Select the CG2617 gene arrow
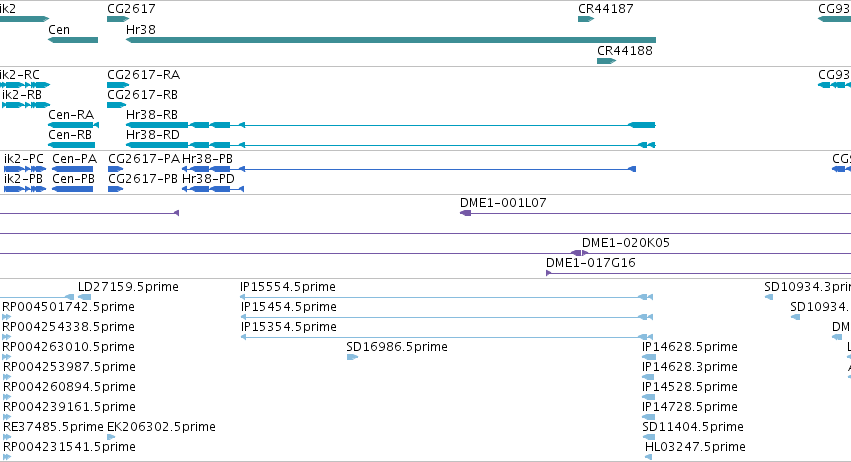The width and height of the screenshot is (851, 462). click(118, 19)
